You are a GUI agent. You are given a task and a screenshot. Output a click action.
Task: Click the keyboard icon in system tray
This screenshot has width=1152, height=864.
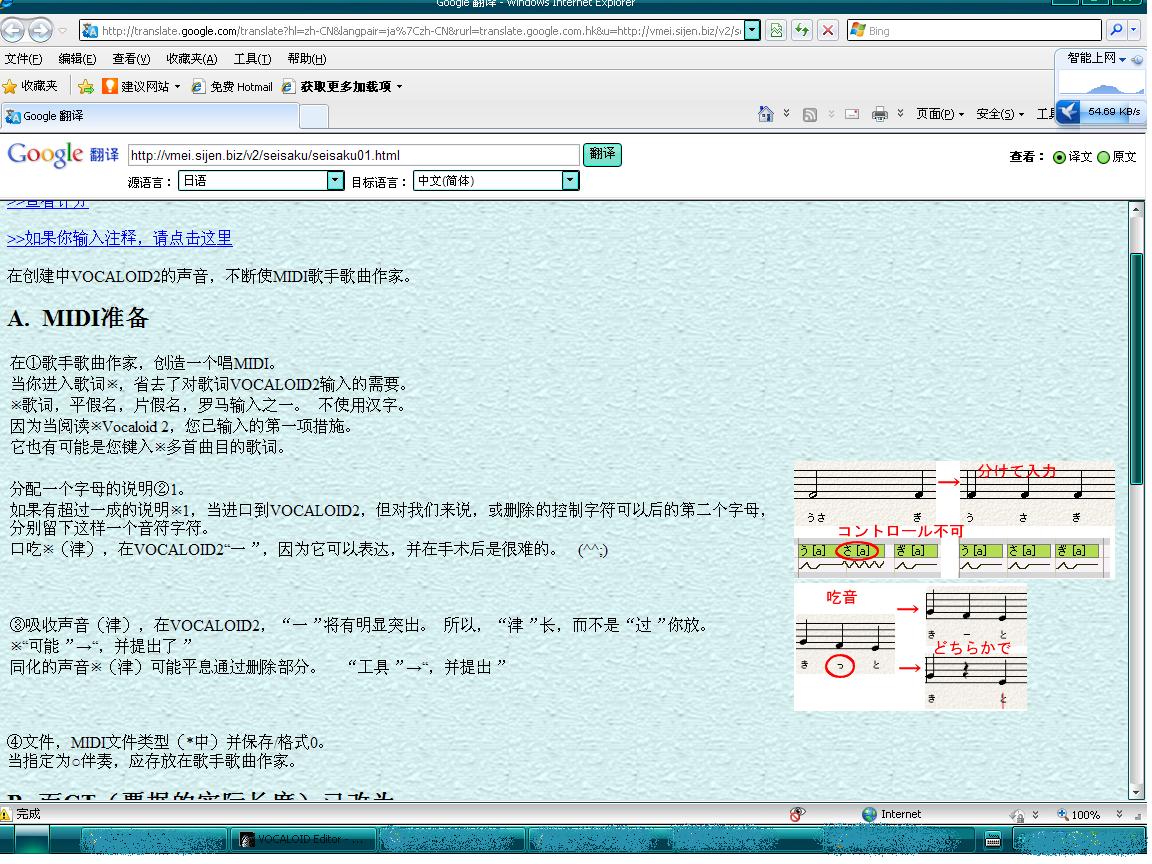(x=993, y=839)
